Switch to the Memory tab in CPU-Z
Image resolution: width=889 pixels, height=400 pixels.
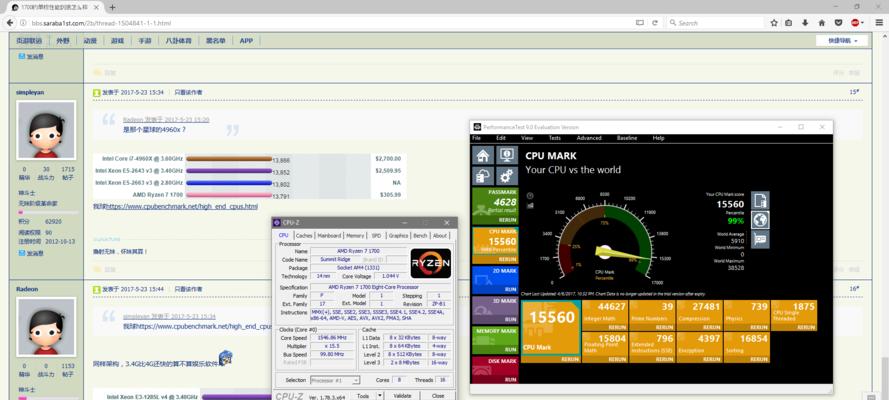[x=355, y=236]
